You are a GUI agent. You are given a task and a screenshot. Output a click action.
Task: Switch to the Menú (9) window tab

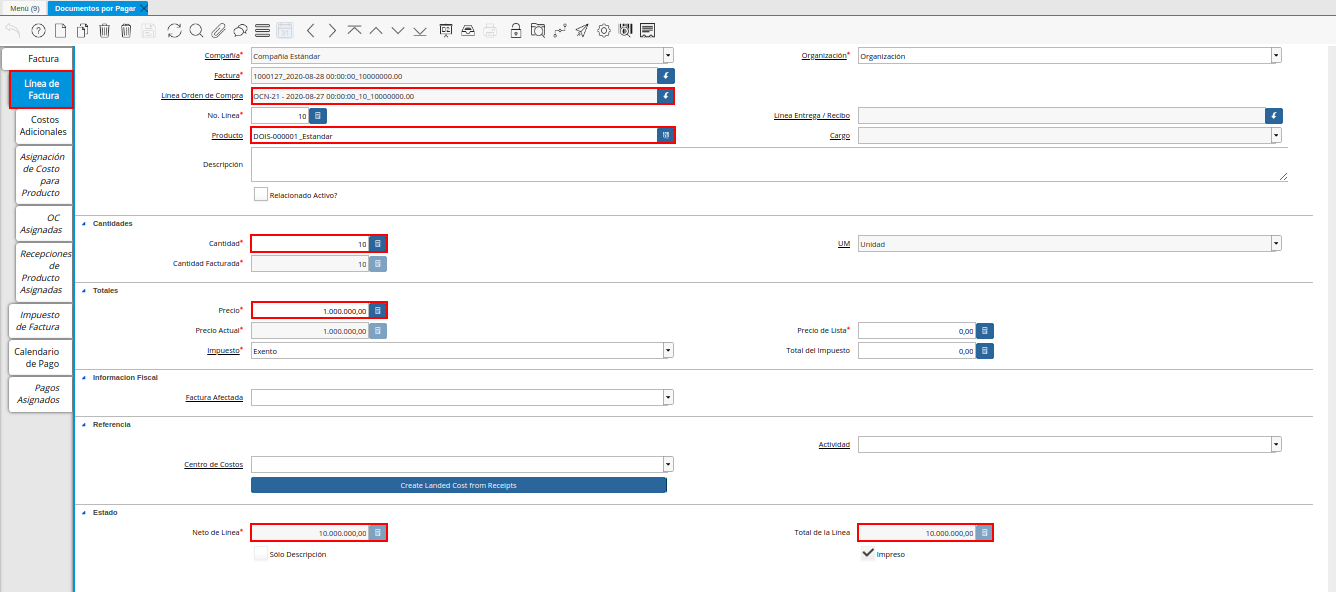(x=24, y=8)
